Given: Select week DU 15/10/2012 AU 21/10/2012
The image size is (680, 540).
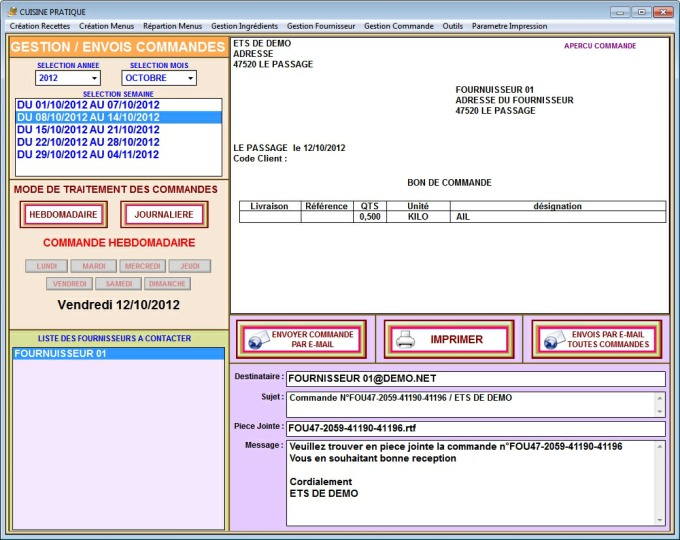Looking at the screenshot, I should 88,130.
